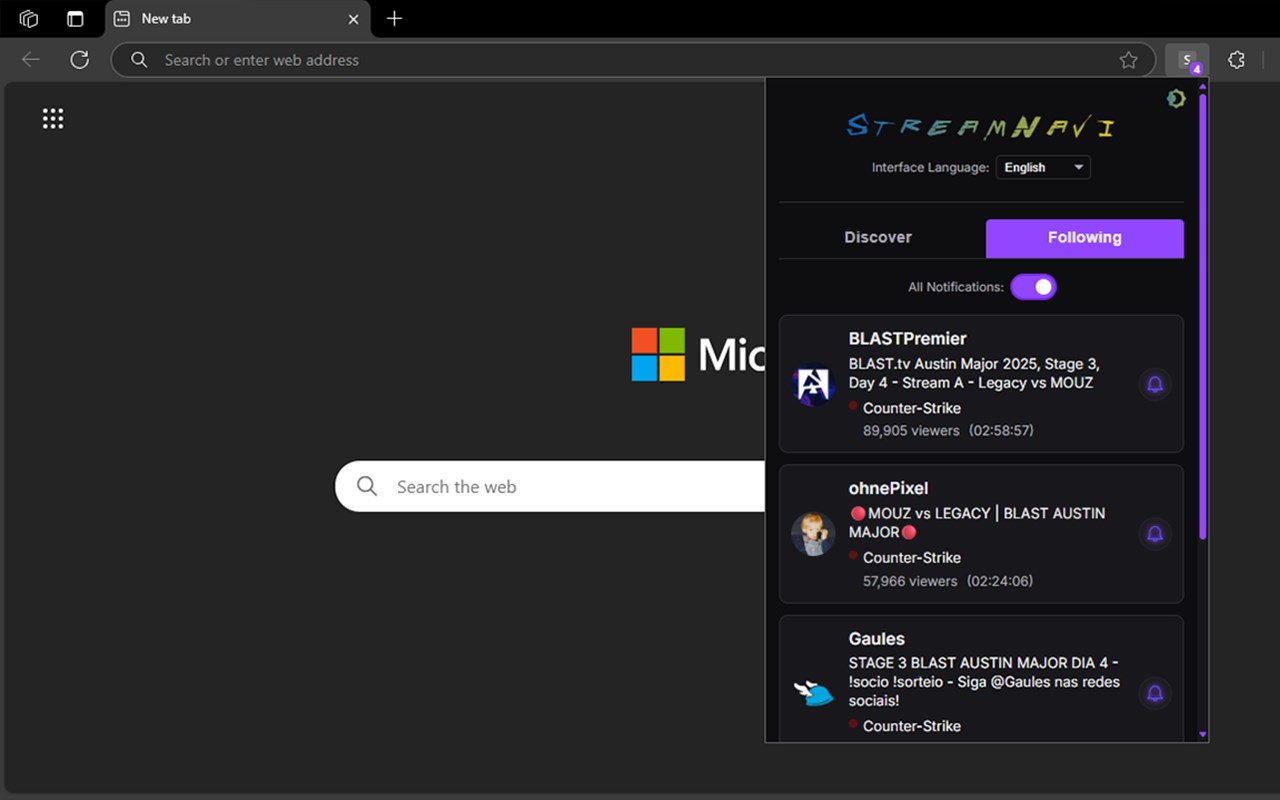Click Counter-Strike category under Gaules

(x=912, y=726)
